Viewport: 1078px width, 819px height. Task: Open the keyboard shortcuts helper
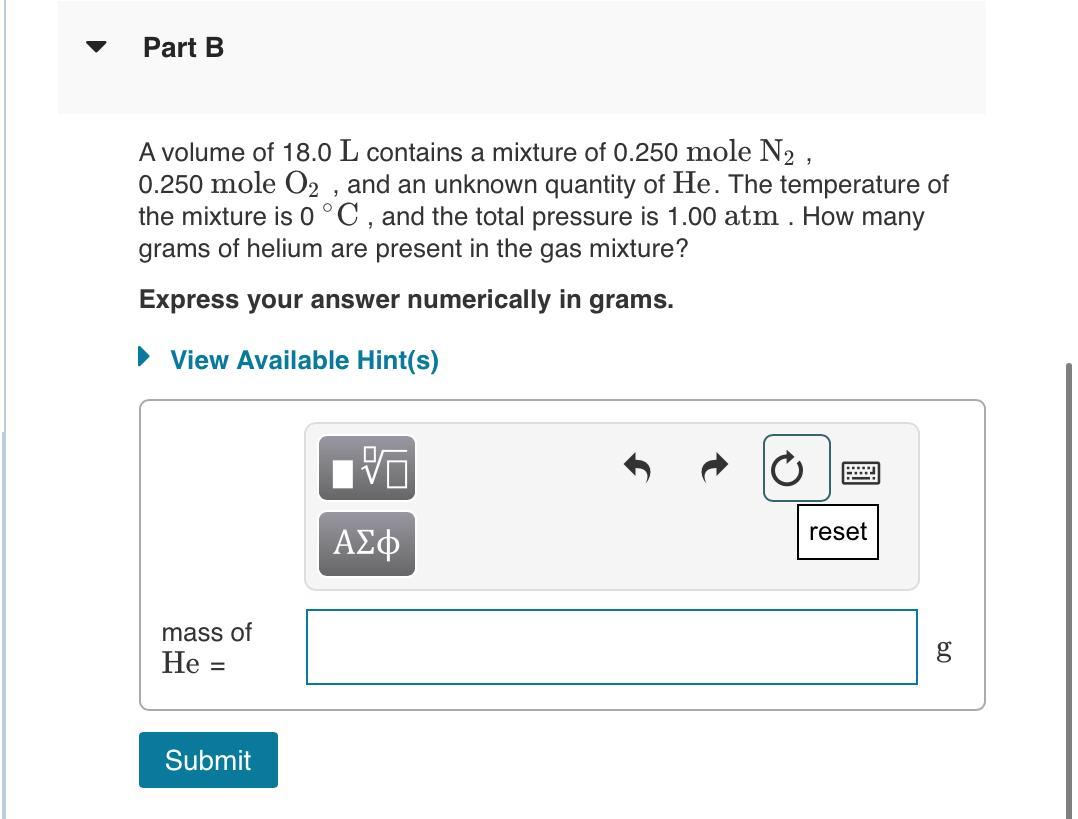861,471
